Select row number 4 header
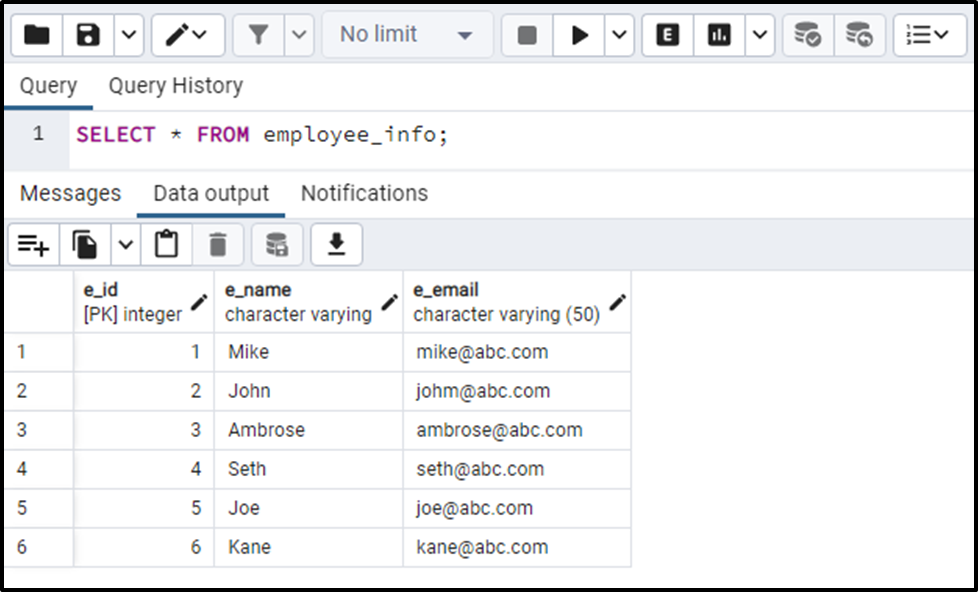The width and height of the screenshot is (978, 592). click(39, 469)
